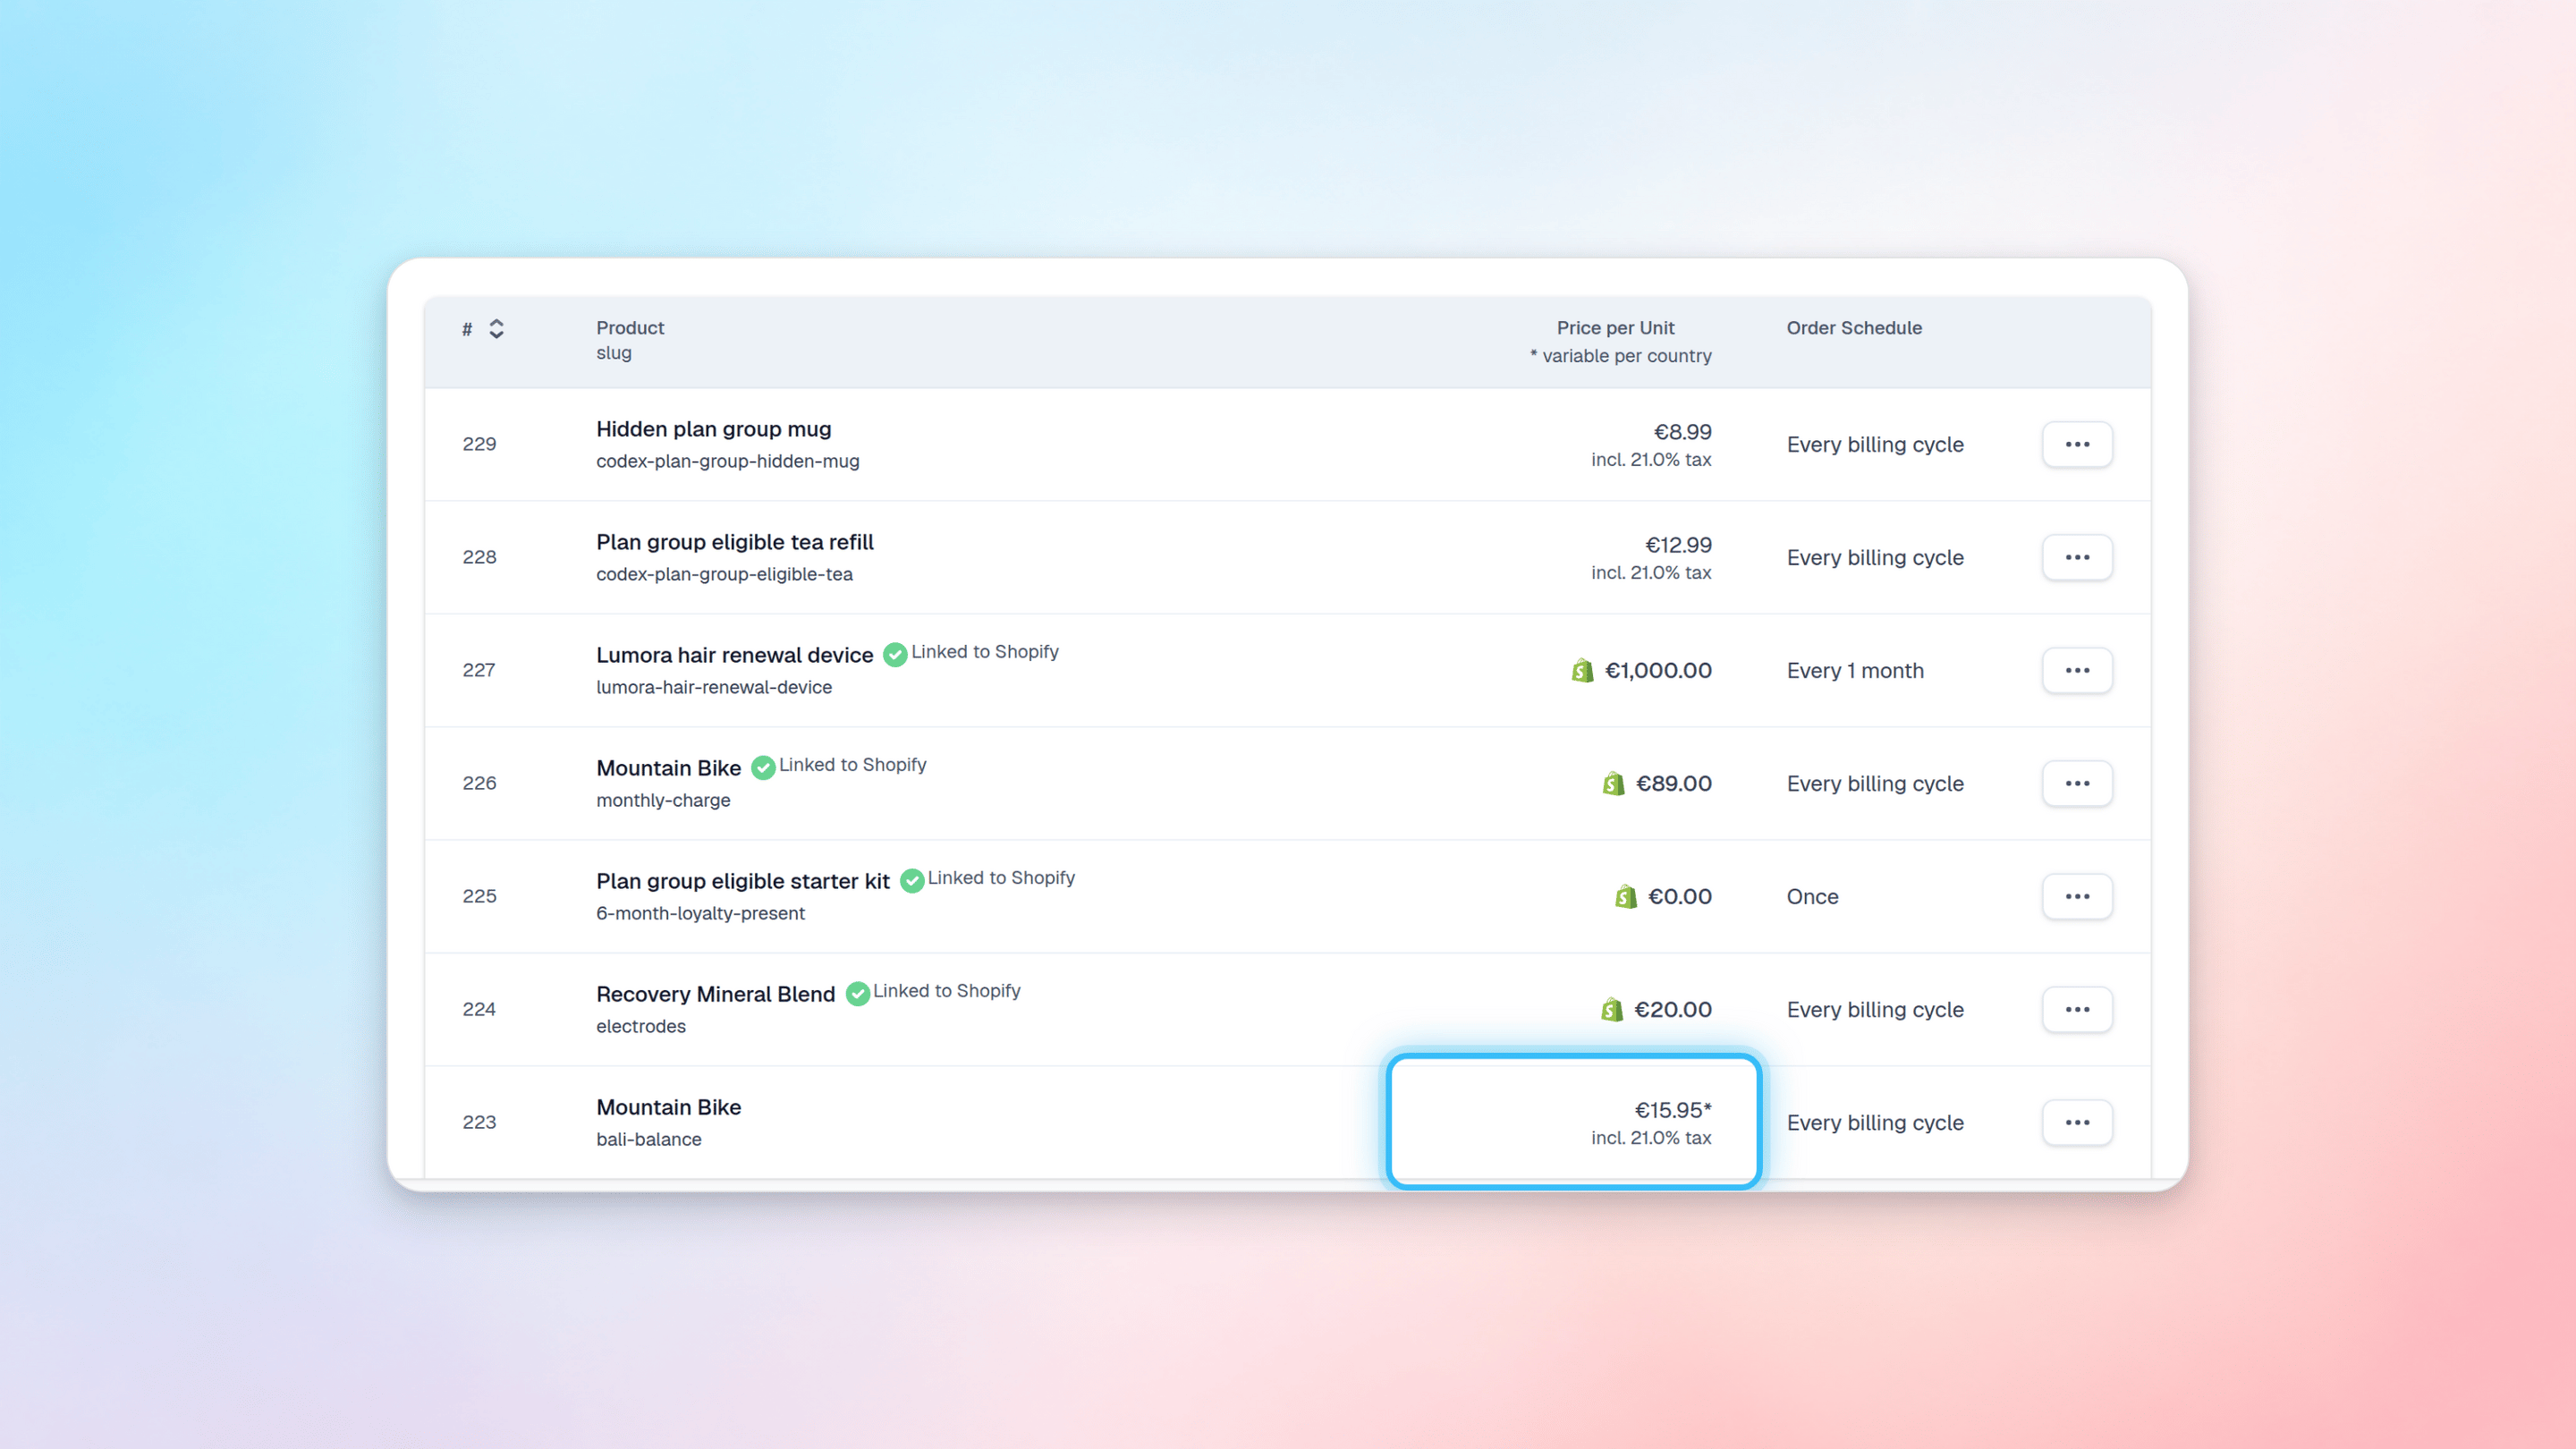Click Once order schedule on row 225
Screen dimensions: 2576x1449
click(1813, 896)
